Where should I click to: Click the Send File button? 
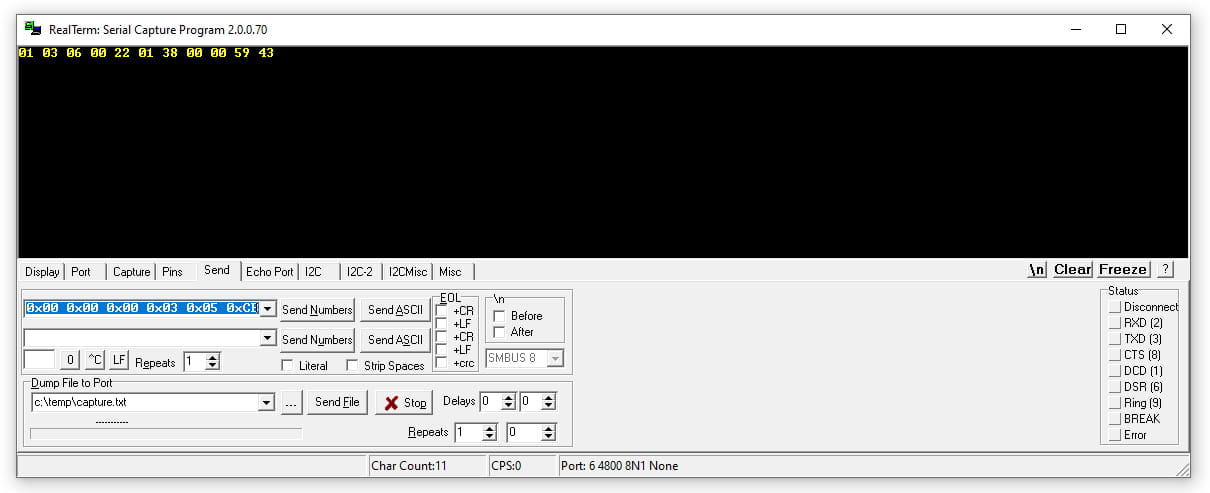coord(337,403)
